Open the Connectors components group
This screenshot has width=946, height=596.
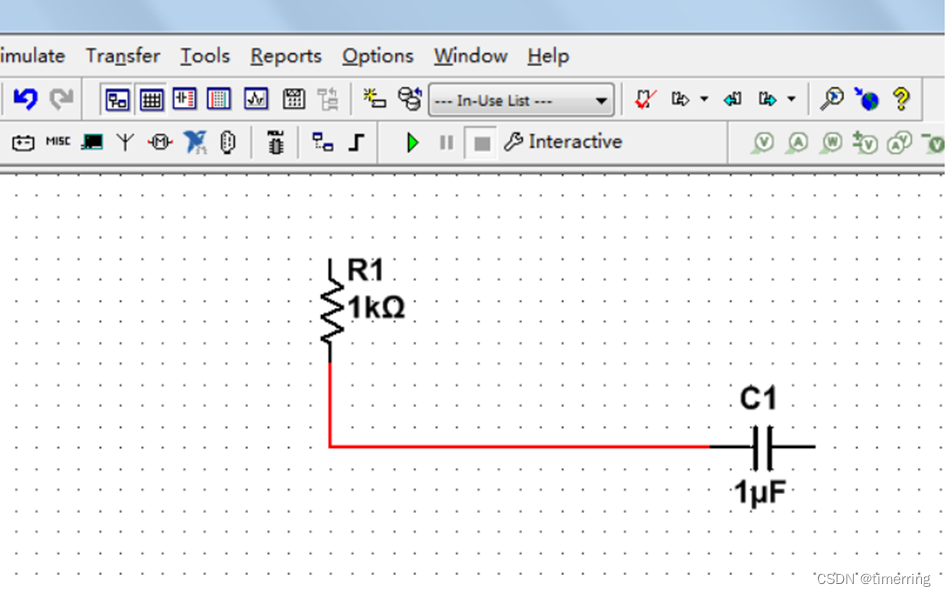point(227,143)
